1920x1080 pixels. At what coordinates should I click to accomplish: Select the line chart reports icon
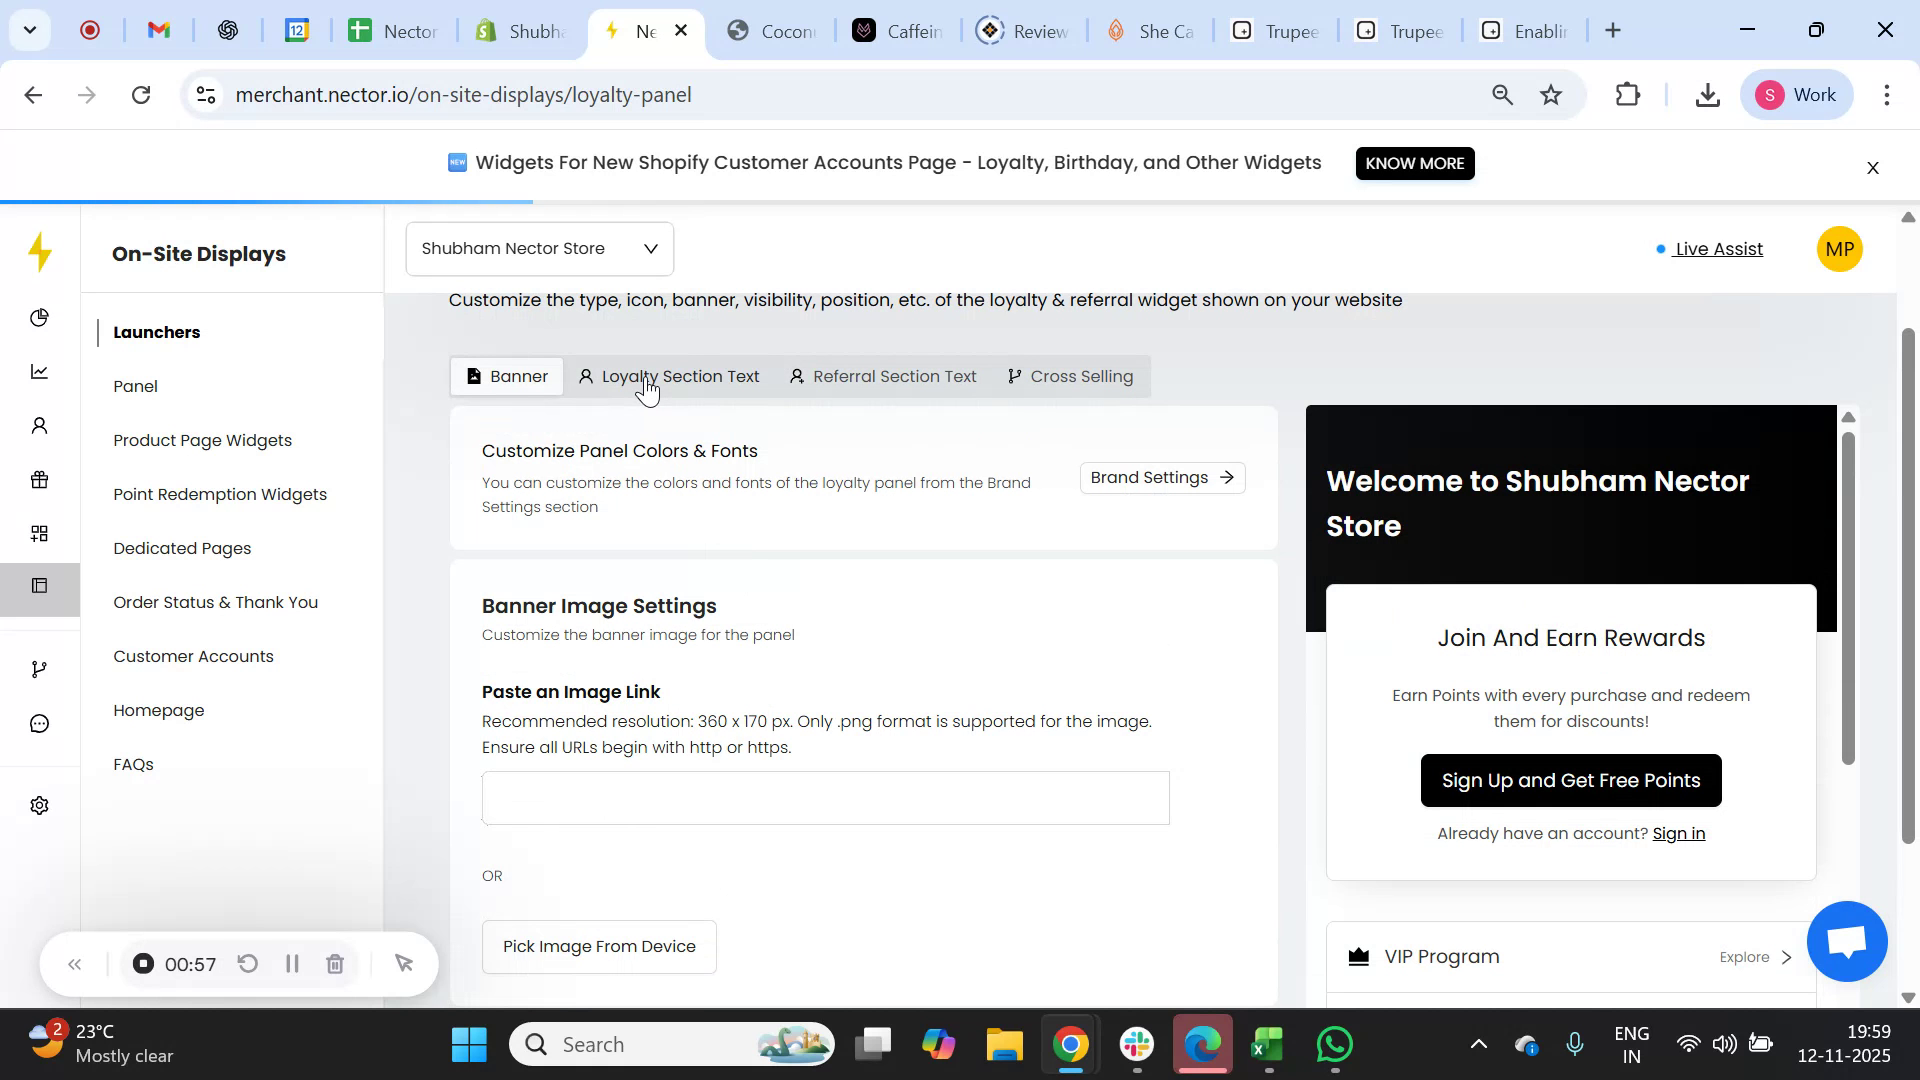tap(39, 371)
